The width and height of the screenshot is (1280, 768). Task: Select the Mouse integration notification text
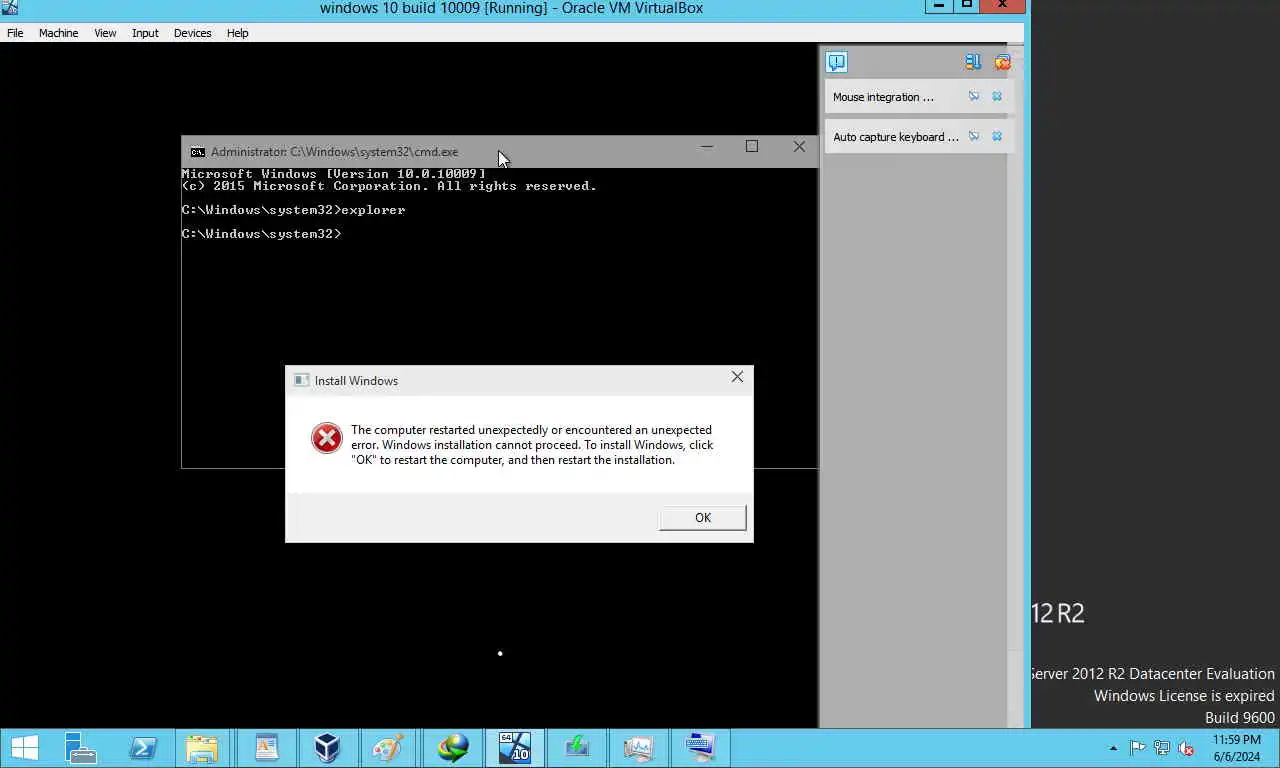point(883,97)
